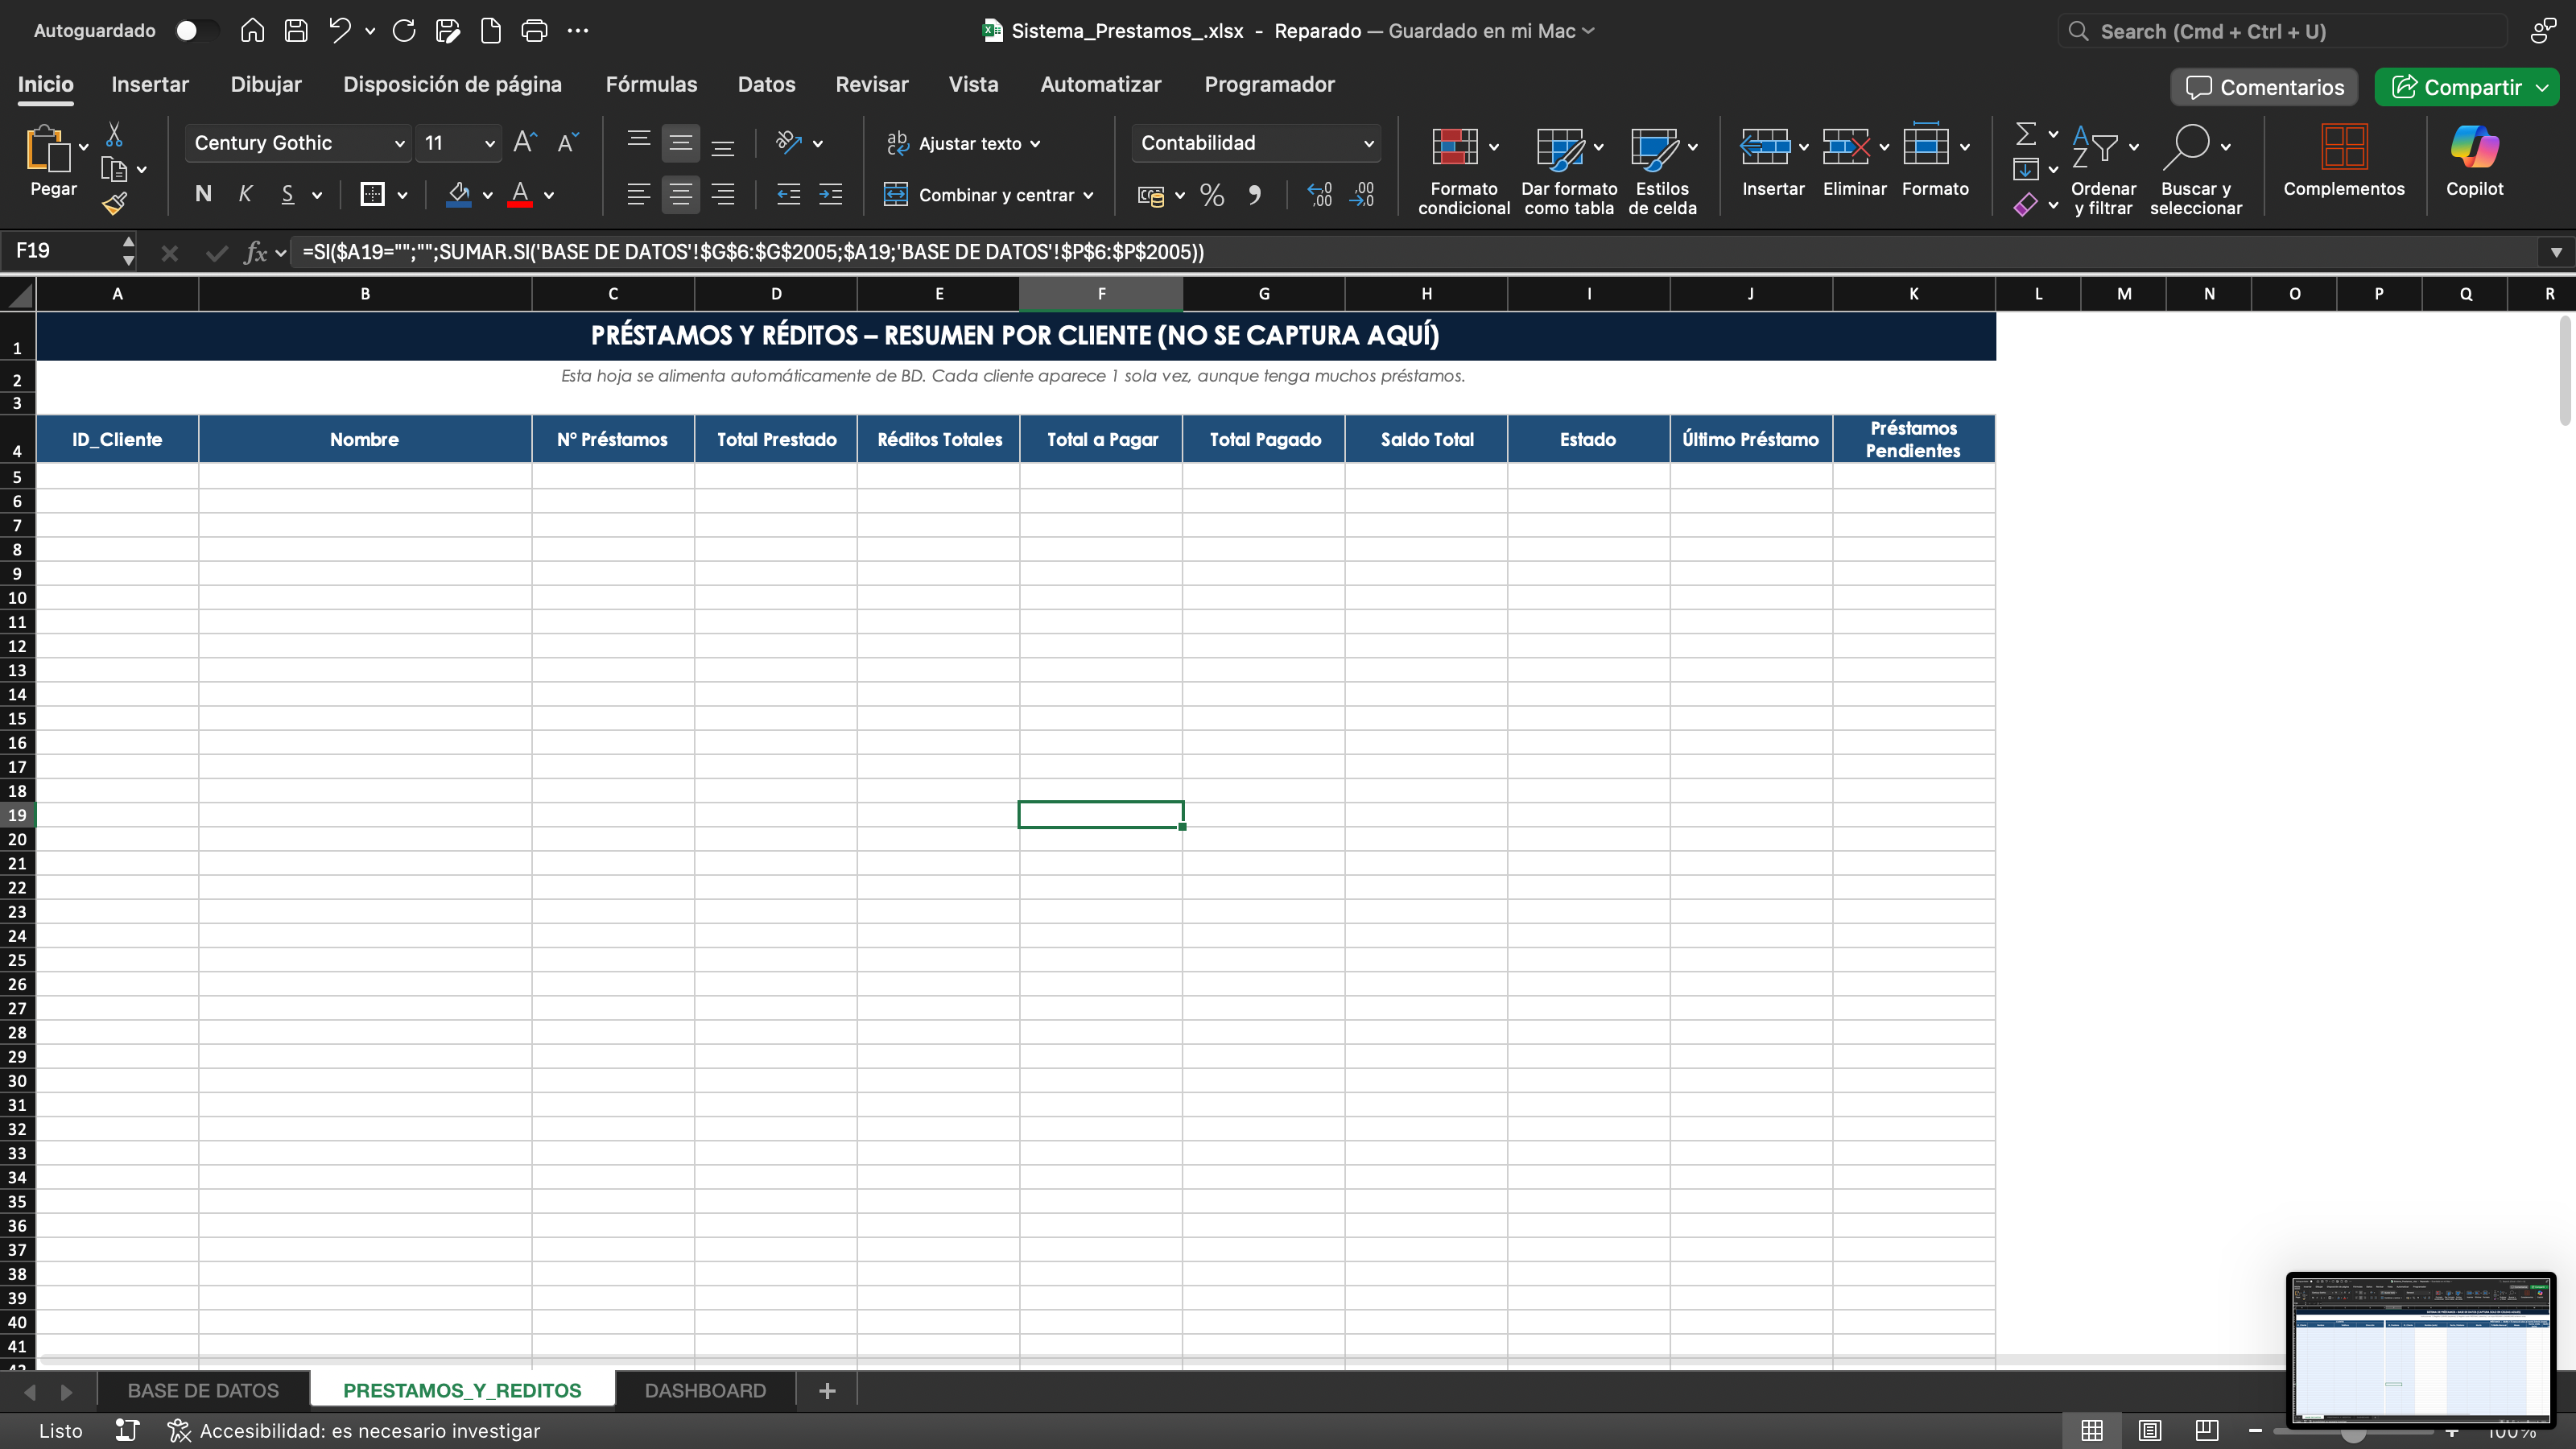Click the F19 Name Box field

coord(62,251)
